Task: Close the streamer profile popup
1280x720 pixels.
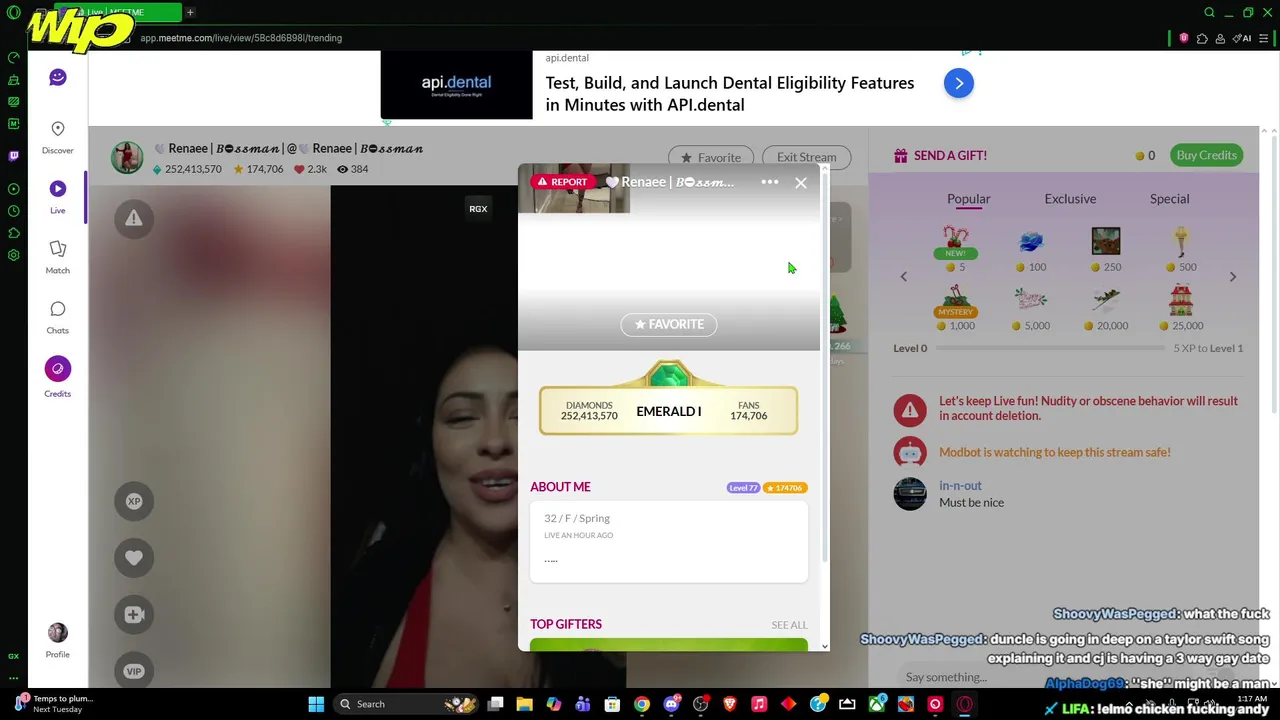Action: pos(801,183)
